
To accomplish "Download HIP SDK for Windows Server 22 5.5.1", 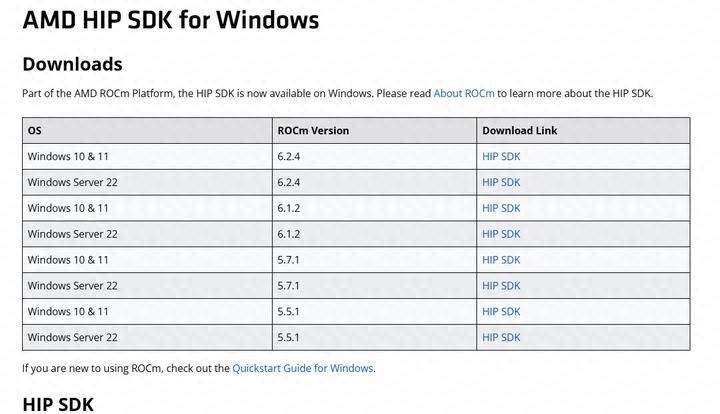I will point(501,338).
